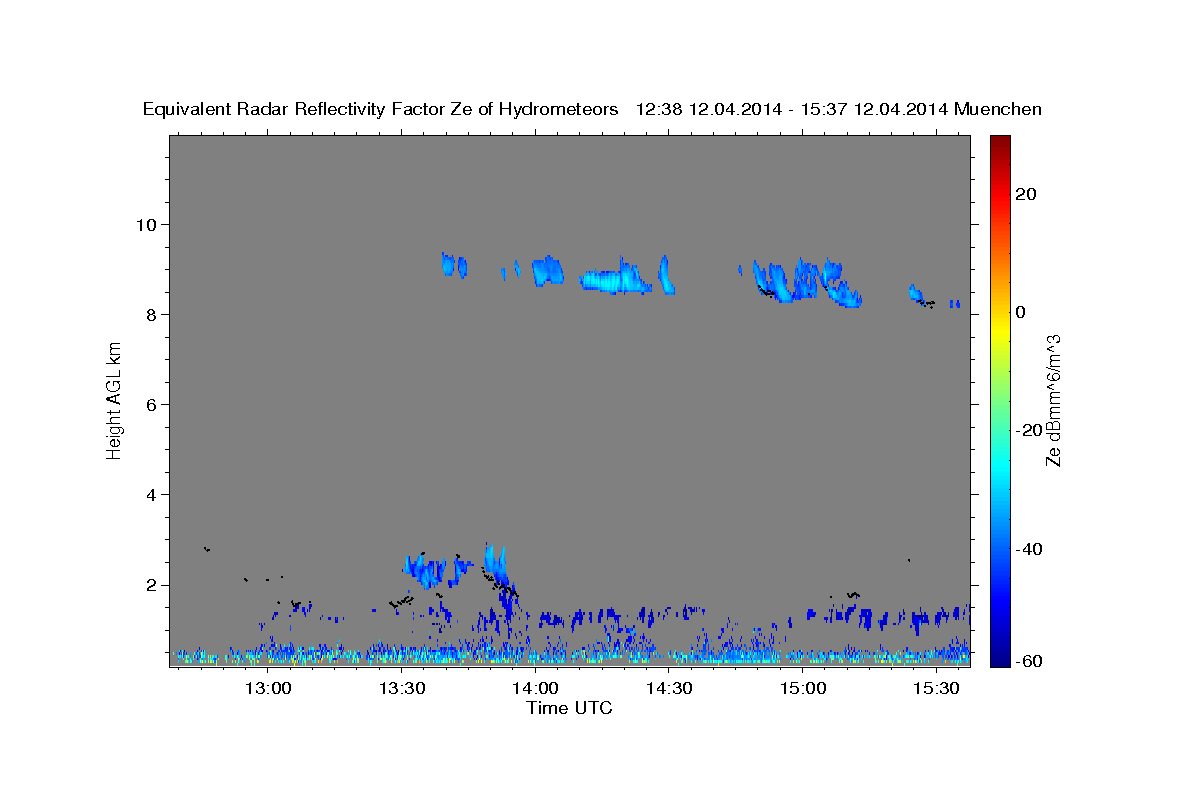Click the cloud cluster near 15:00 at 8.8 km
Image resolution: width=1200 pixels, height=800 pixels.
click(807, 281)
